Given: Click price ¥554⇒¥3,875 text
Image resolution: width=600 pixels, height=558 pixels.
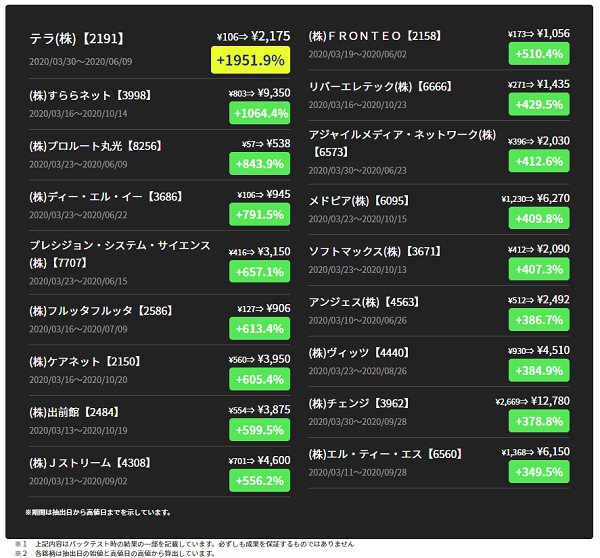Looking at the screenshot, I should tap(259, 410).
